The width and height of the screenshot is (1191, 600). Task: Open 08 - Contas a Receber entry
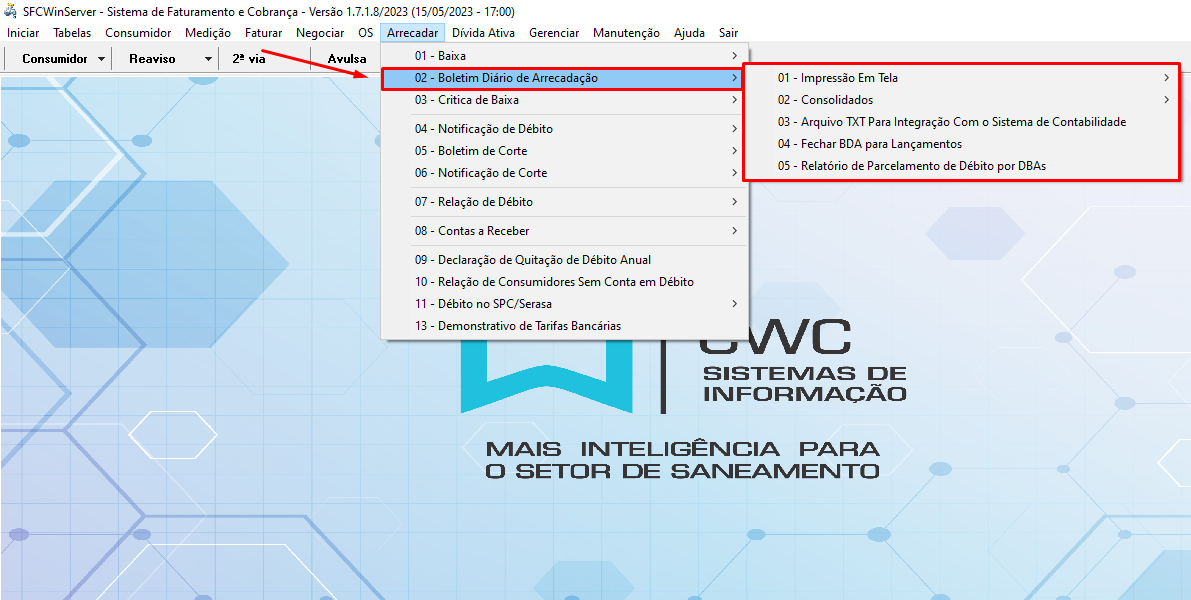(565, 231)
